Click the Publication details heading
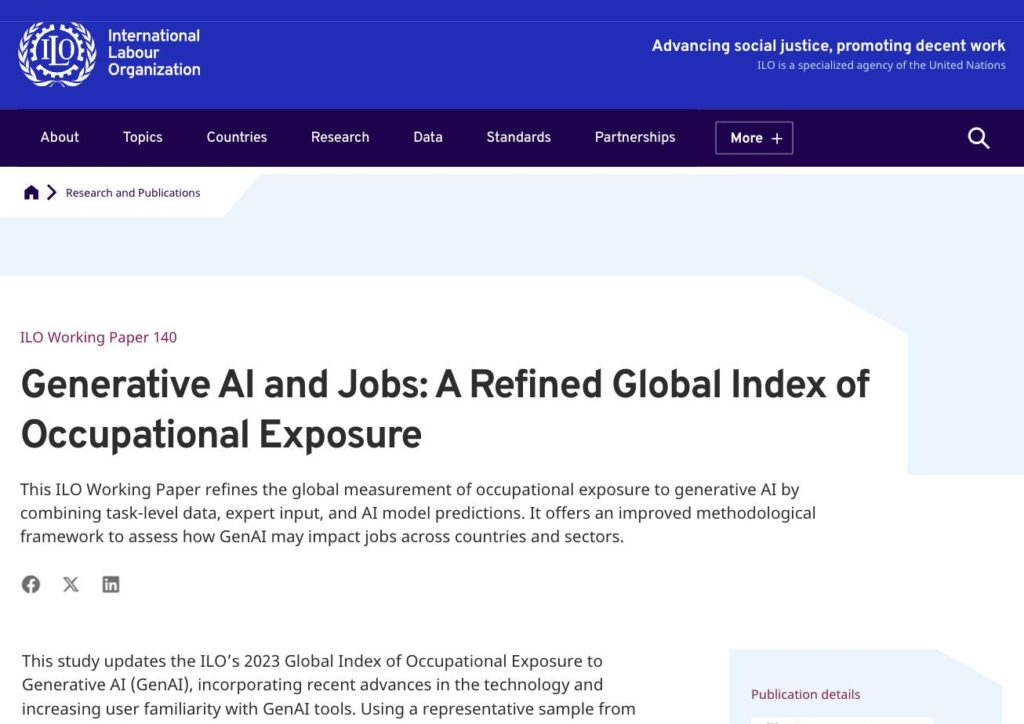The image size is (1024, 724). click(x=805, y=695)
